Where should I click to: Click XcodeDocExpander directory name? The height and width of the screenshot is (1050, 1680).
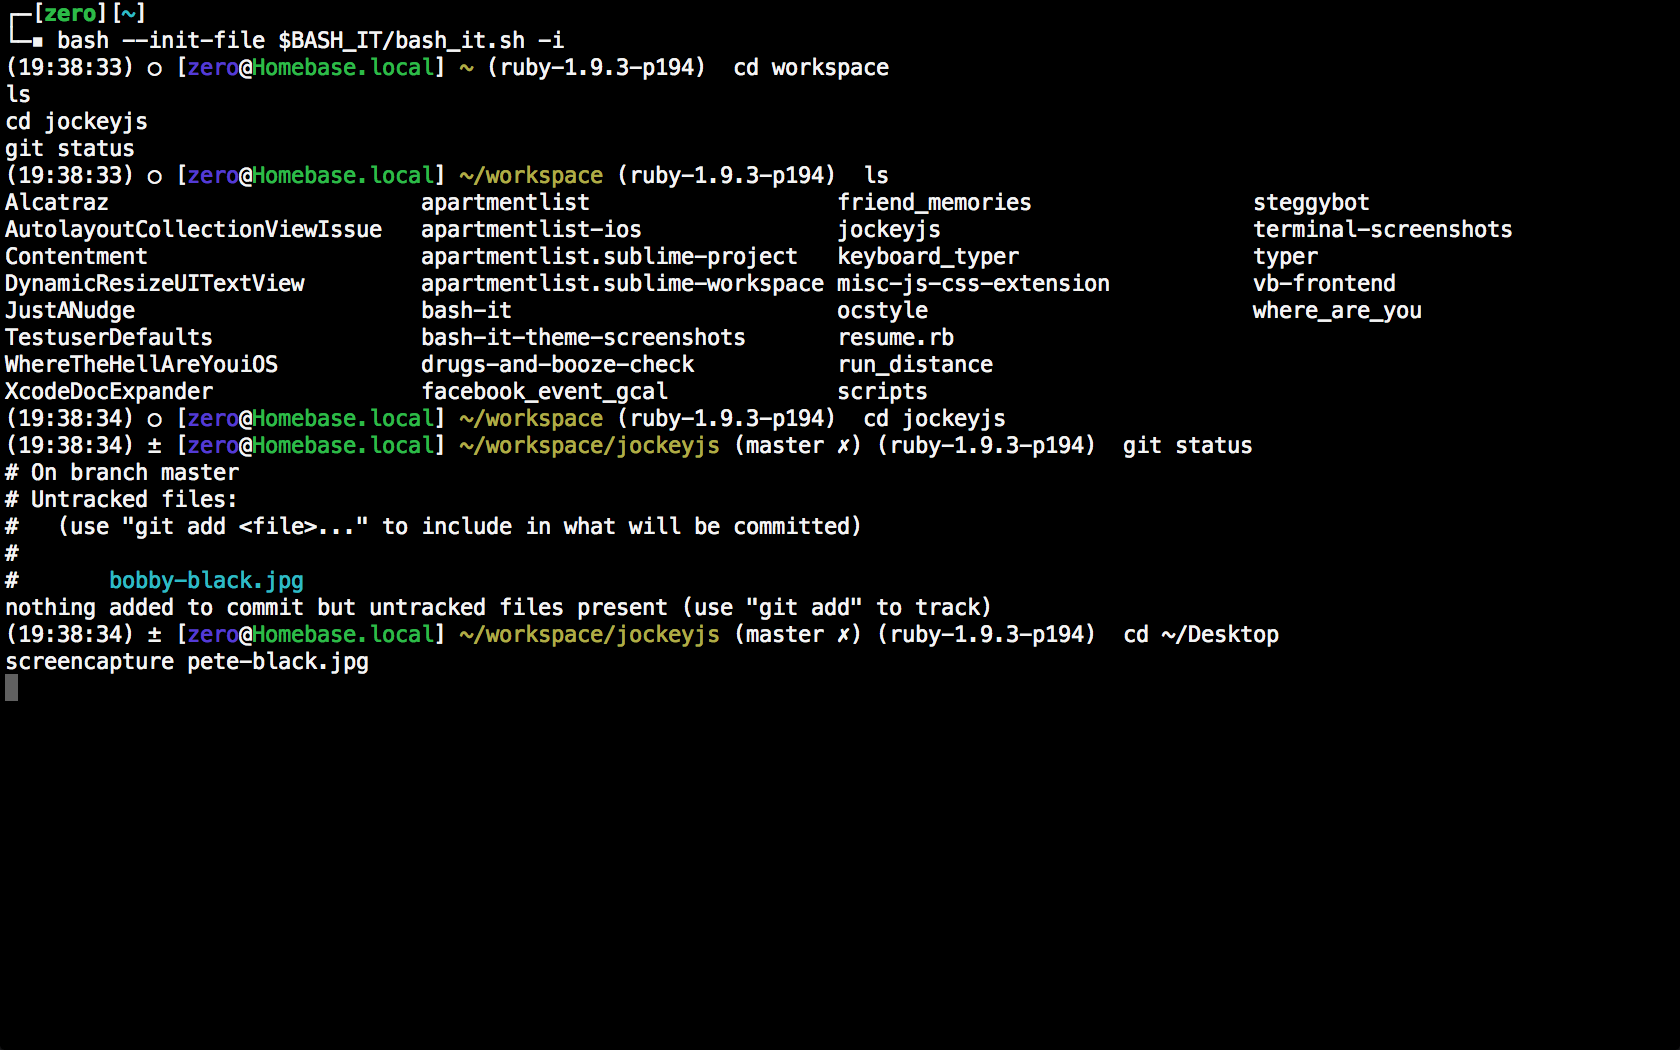[x=109, y=391]
